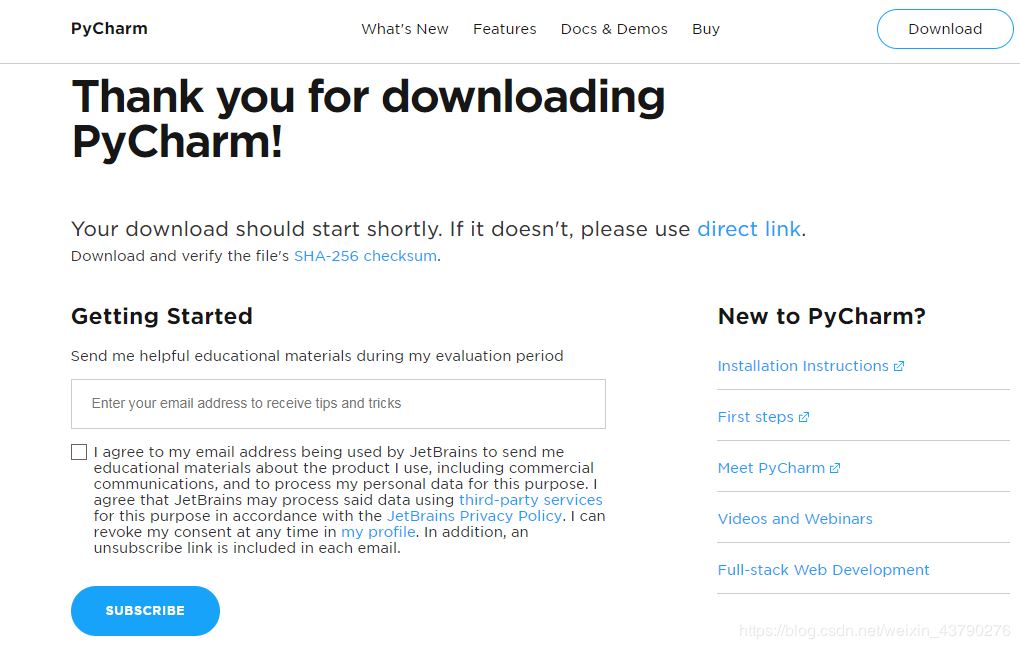Open the SHA-256 checksum link
The width and height of the screenshot is (1020, 649).
[x=365, y=256]
